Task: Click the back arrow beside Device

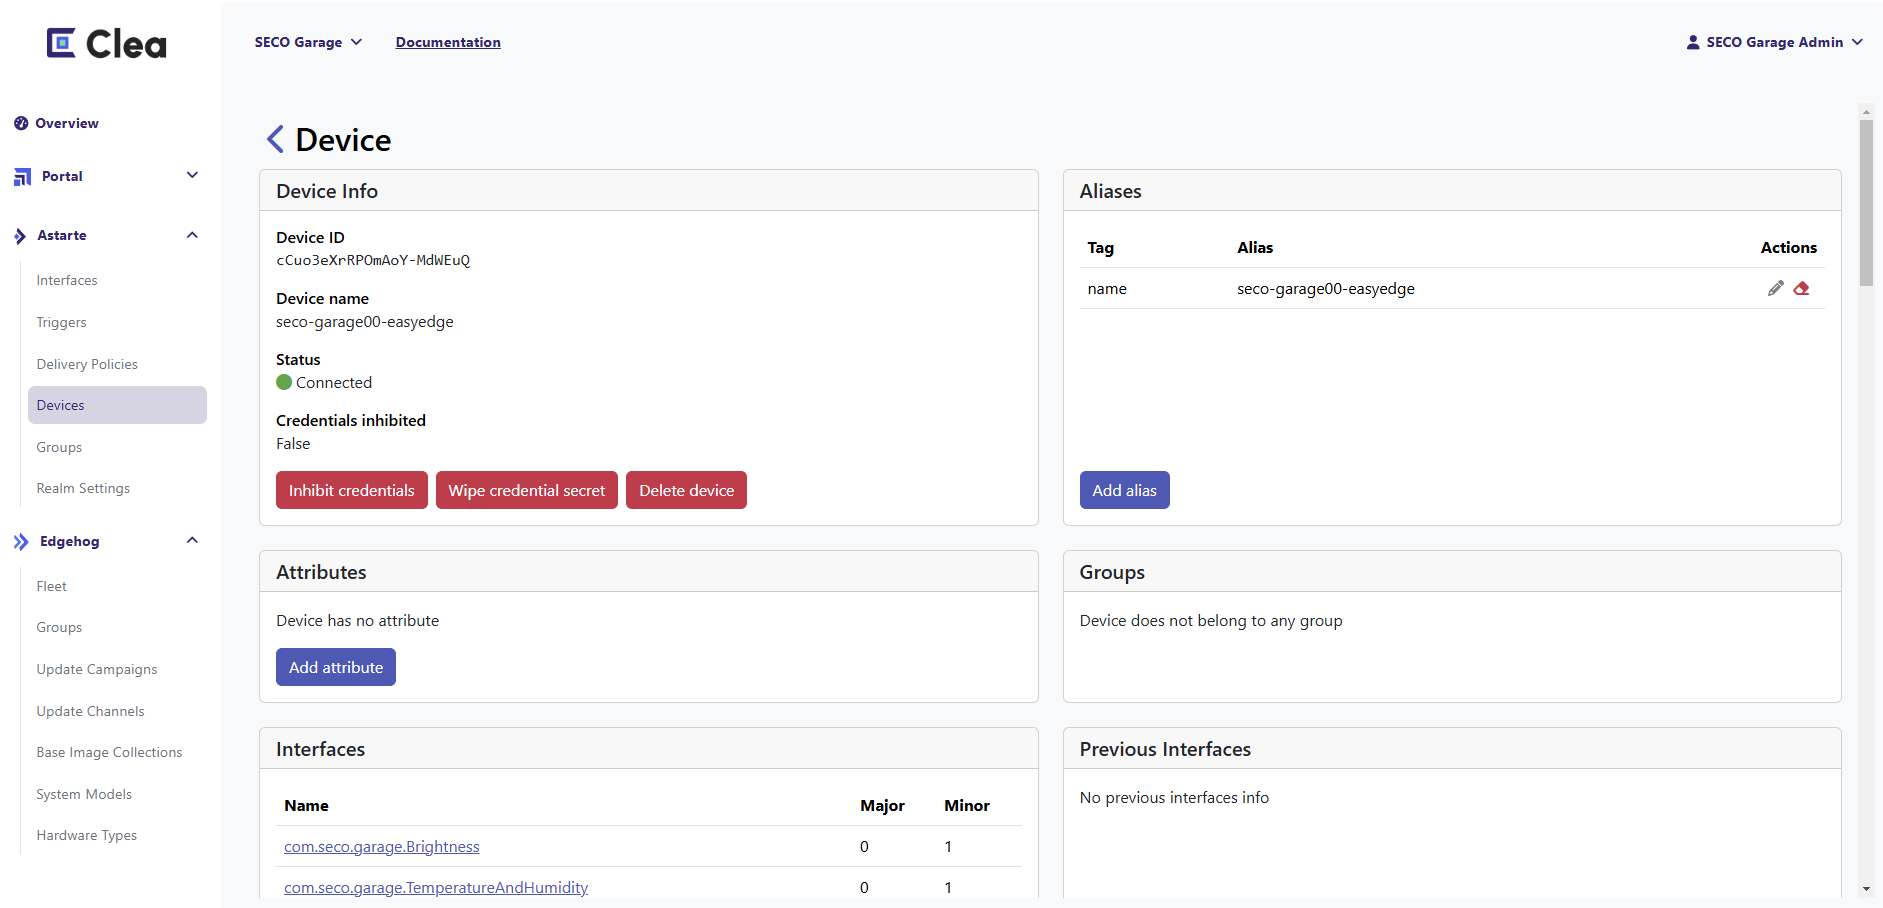Action: pos(275,139)
